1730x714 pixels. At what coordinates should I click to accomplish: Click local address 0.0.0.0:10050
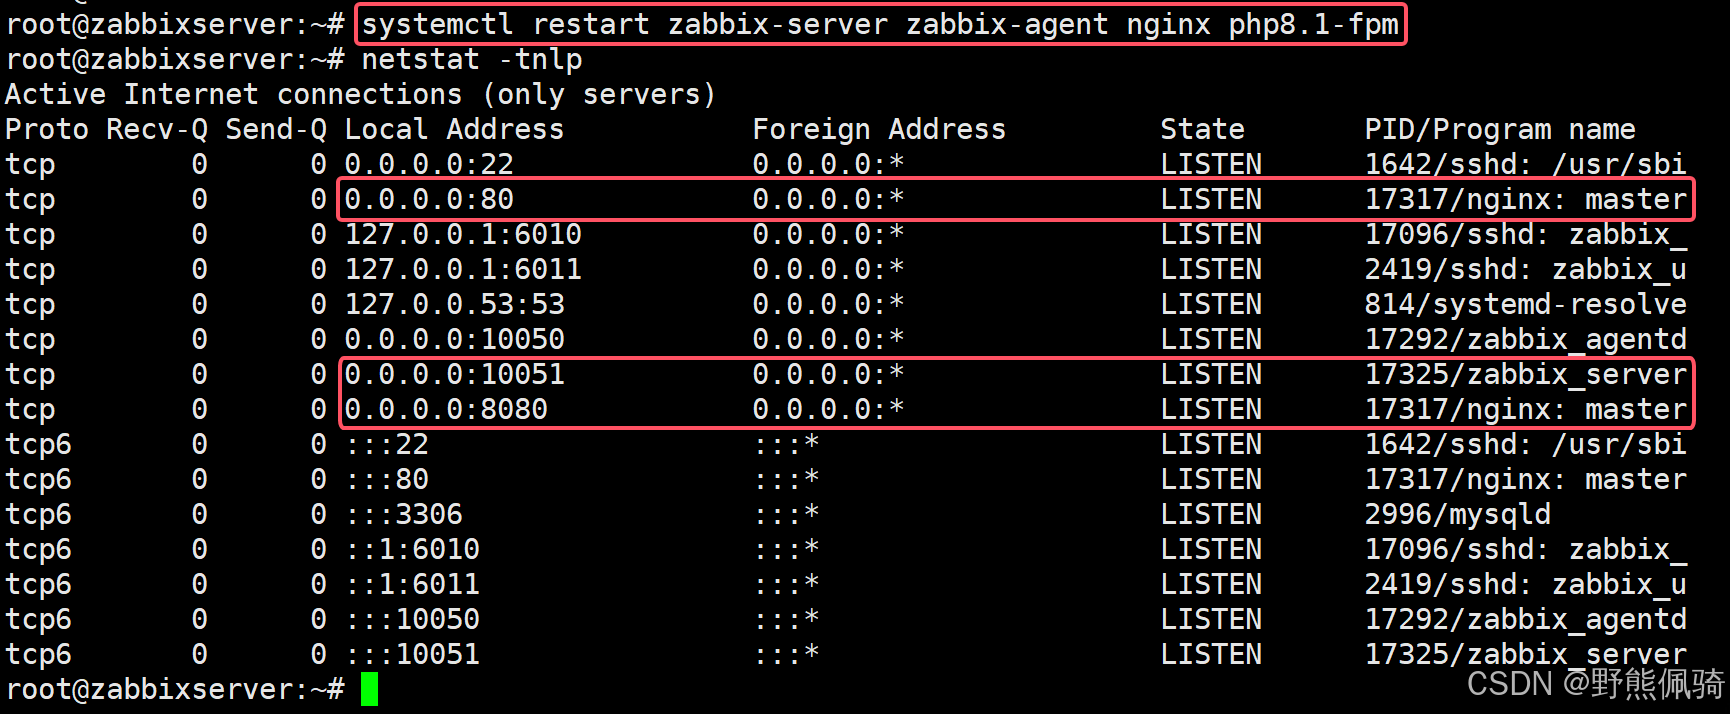455,339
